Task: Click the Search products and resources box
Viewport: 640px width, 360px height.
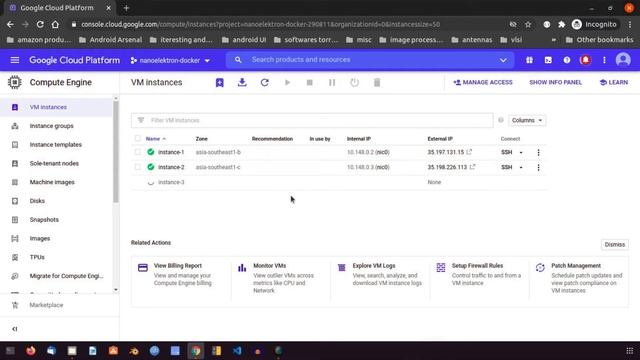Action: point(369,60)
